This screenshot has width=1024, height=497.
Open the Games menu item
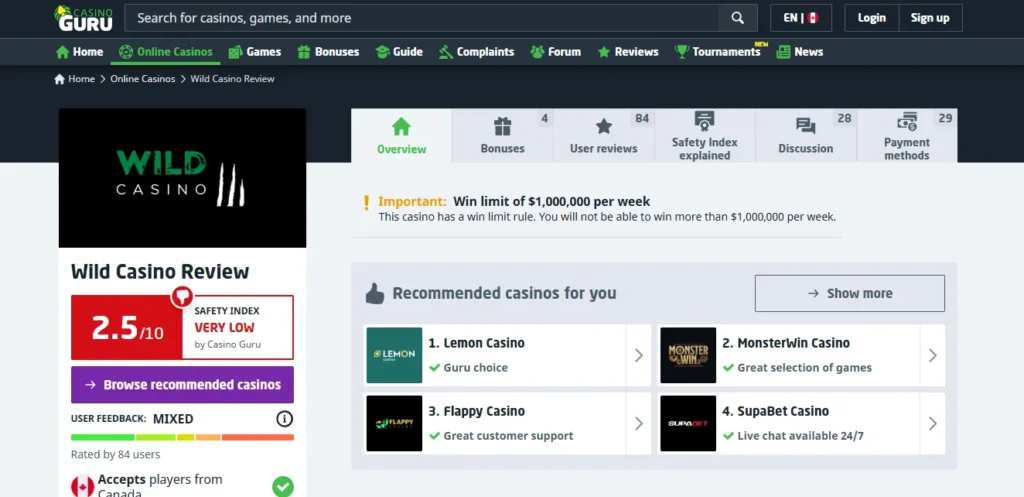pyautogui.click(x=255, y=52)
